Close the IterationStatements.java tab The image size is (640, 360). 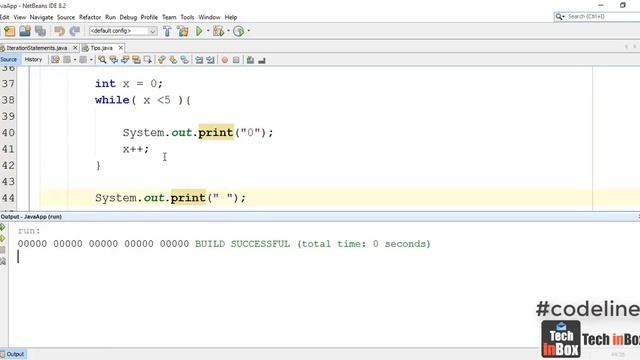[x=75, y=48]
